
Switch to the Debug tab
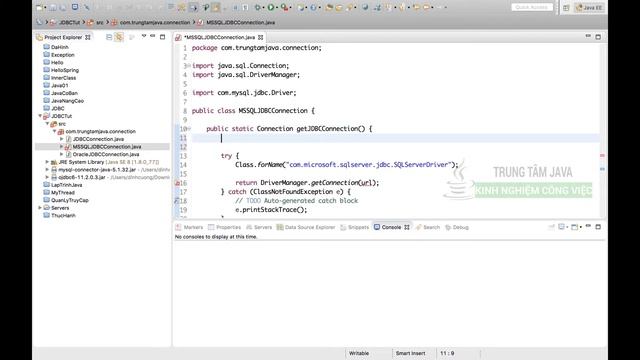(x=457, y=227)
